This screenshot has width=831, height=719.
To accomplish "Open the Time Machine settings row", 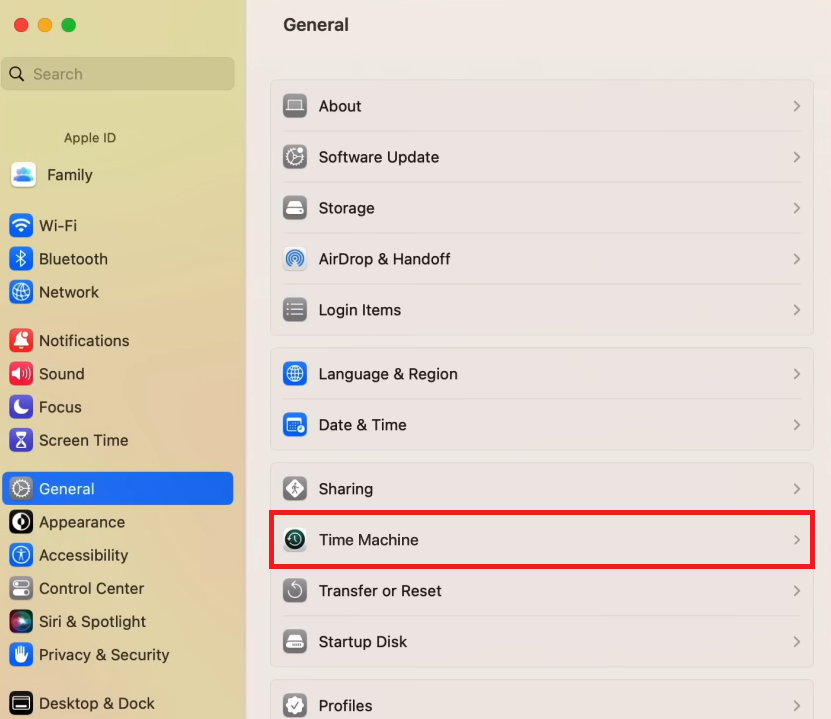I will point(541,539).
